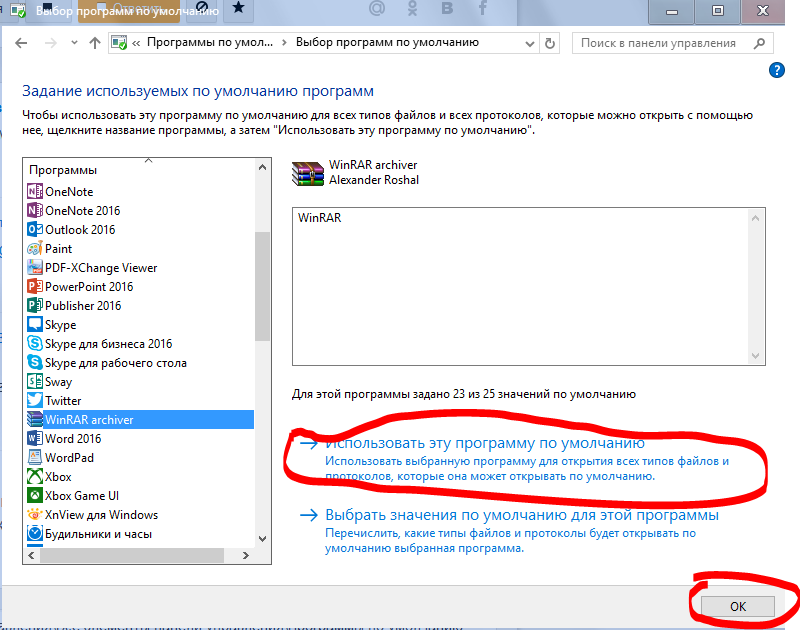This screenshot has height=630, width=800.
Task: Click the Sway icon in list
Action: pyautogui.click(x=35, y=381)
